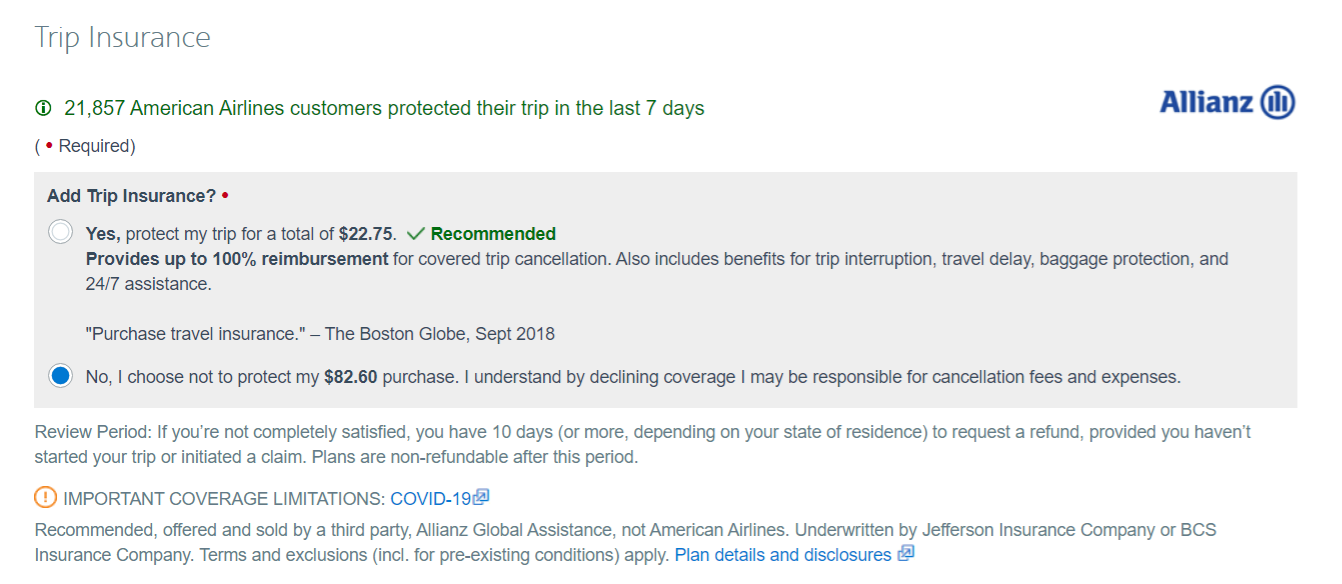Click the Add Trip Insurance? question label
This screenshot has height=584, width=1342.
click(131, 196)
